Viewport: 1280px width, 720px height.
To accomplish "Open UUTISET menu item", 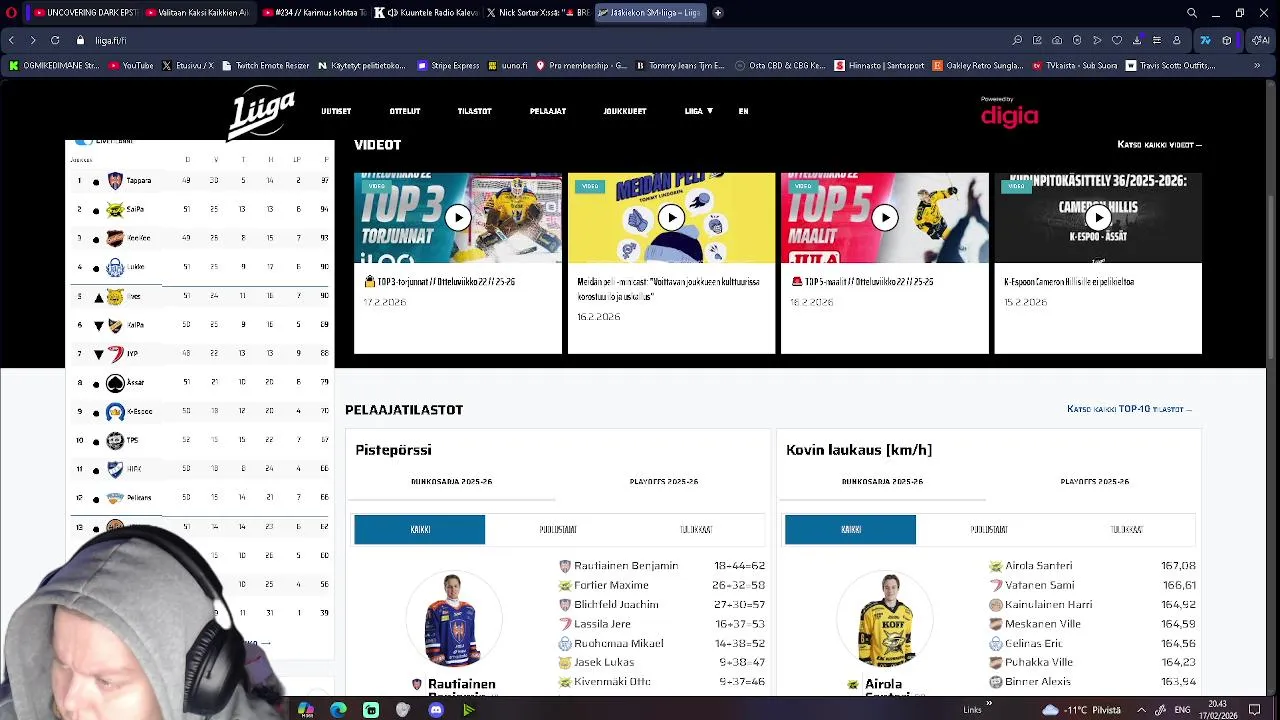I will (336, 111).
